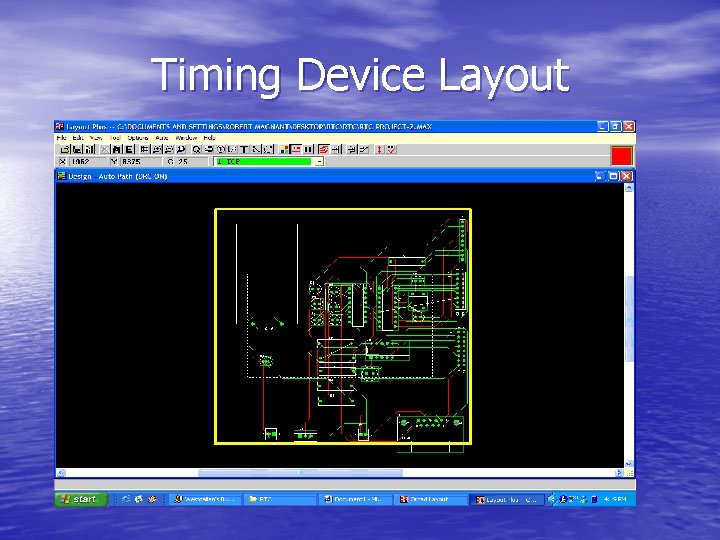The width and height of the screenshot is (720, 540).
Task: Select the Text 'T' tool icon
Action: 244,149
